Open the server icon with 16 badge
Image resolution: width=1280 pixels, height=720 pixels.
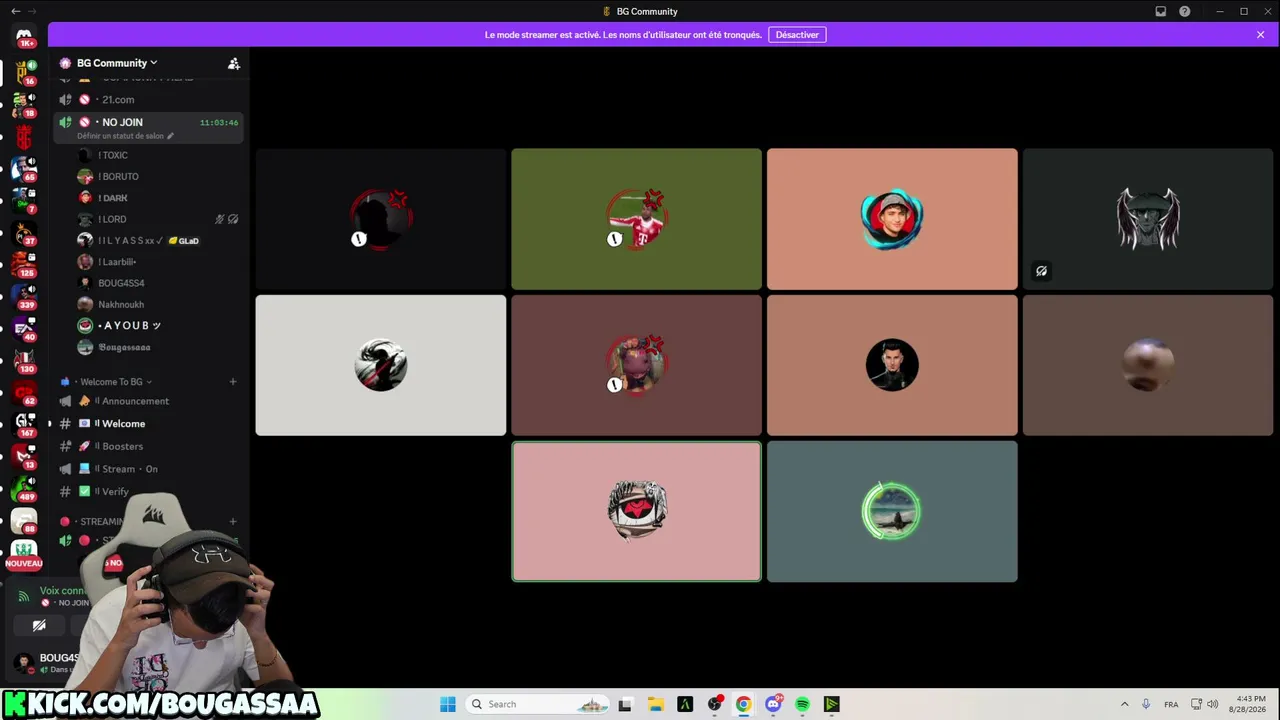(24, 72)
